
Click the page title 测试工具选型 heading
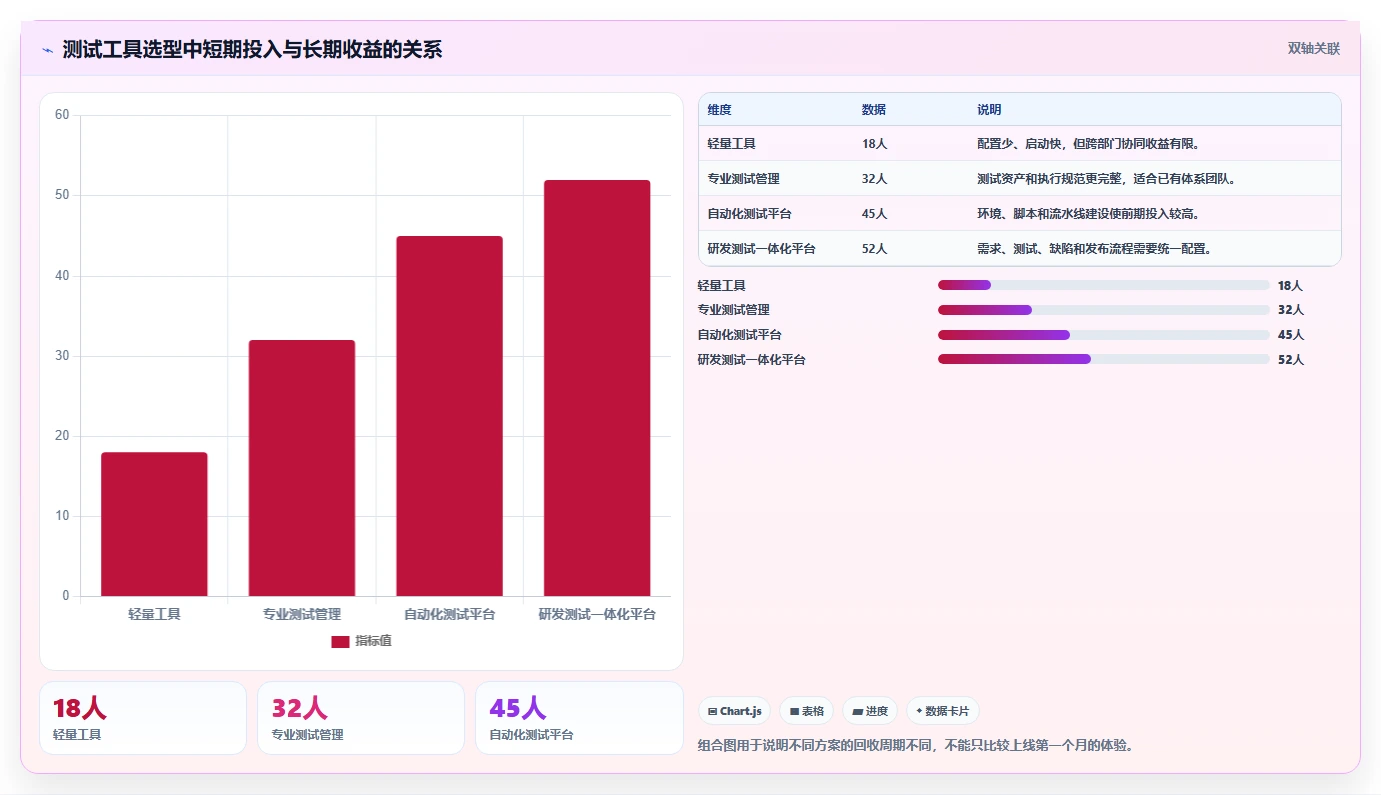252,49
